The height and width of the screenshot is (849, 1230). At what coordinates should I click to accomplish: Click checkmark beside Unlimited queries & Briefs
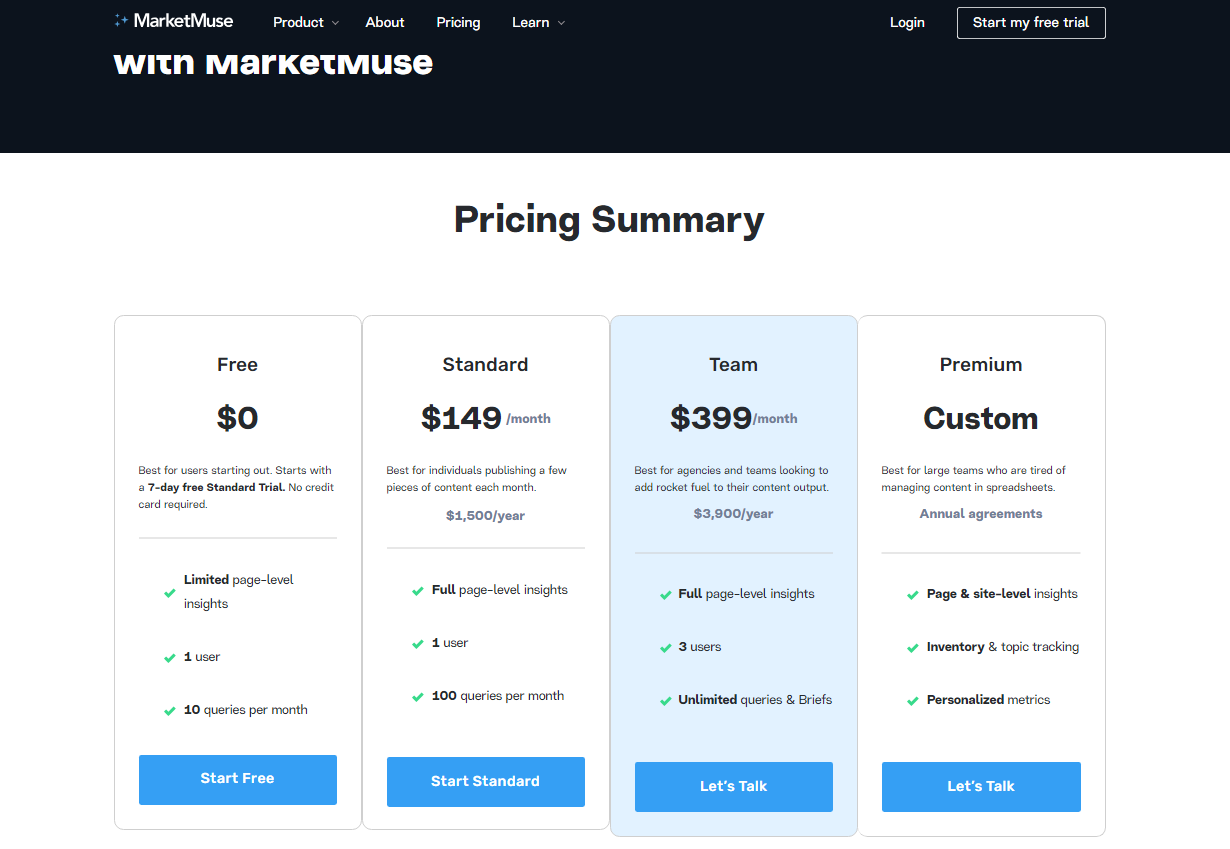coord(665,701)
